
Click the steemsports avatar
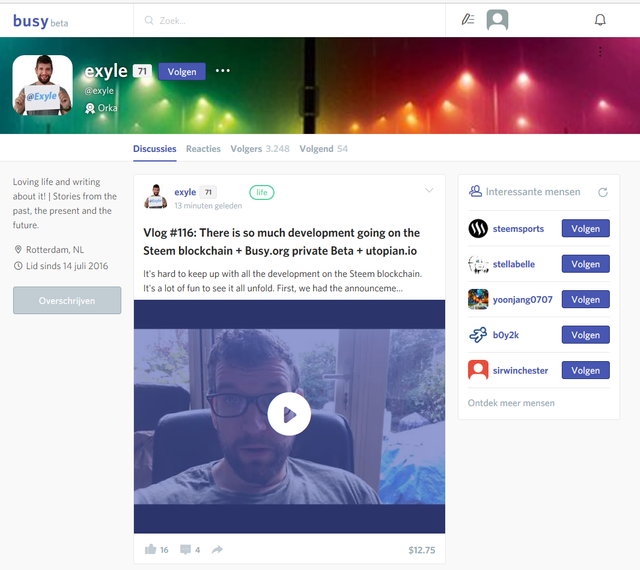point(478,228)
